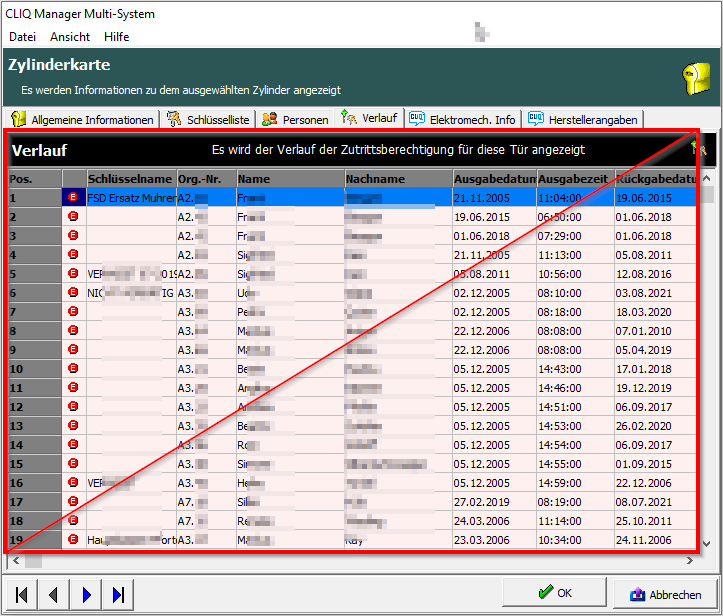Click the yellow cylinder lock icon in header

[x=696, y=78]
